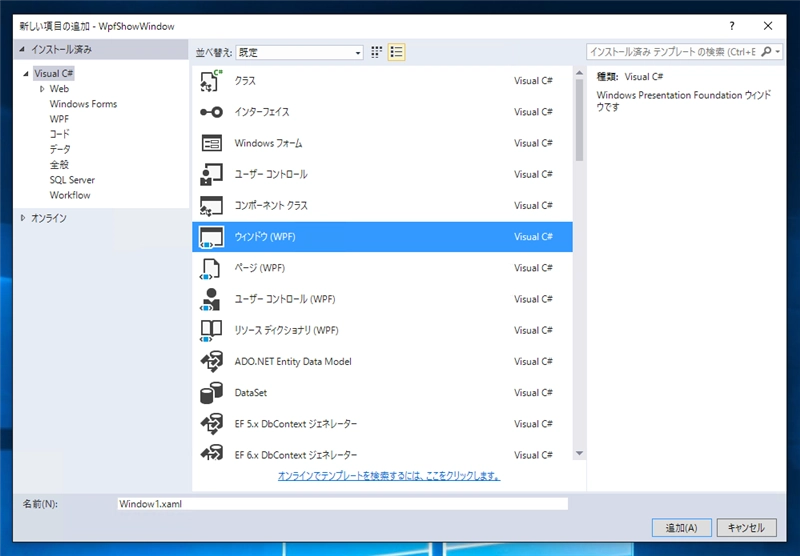The width and height of the screenshot is (800, 556).
Task: Click the リソース ディクショナリ (WPF) icon
Action: pos(211,331)
